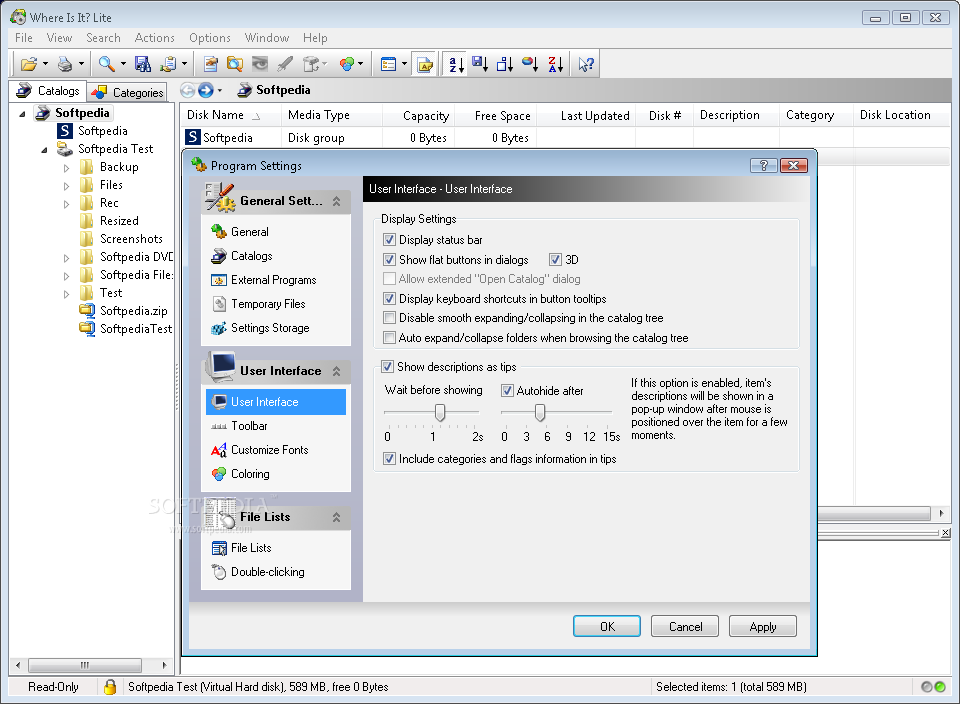
Task: Toggle the description pane toolbar icon
Action: 424,64
